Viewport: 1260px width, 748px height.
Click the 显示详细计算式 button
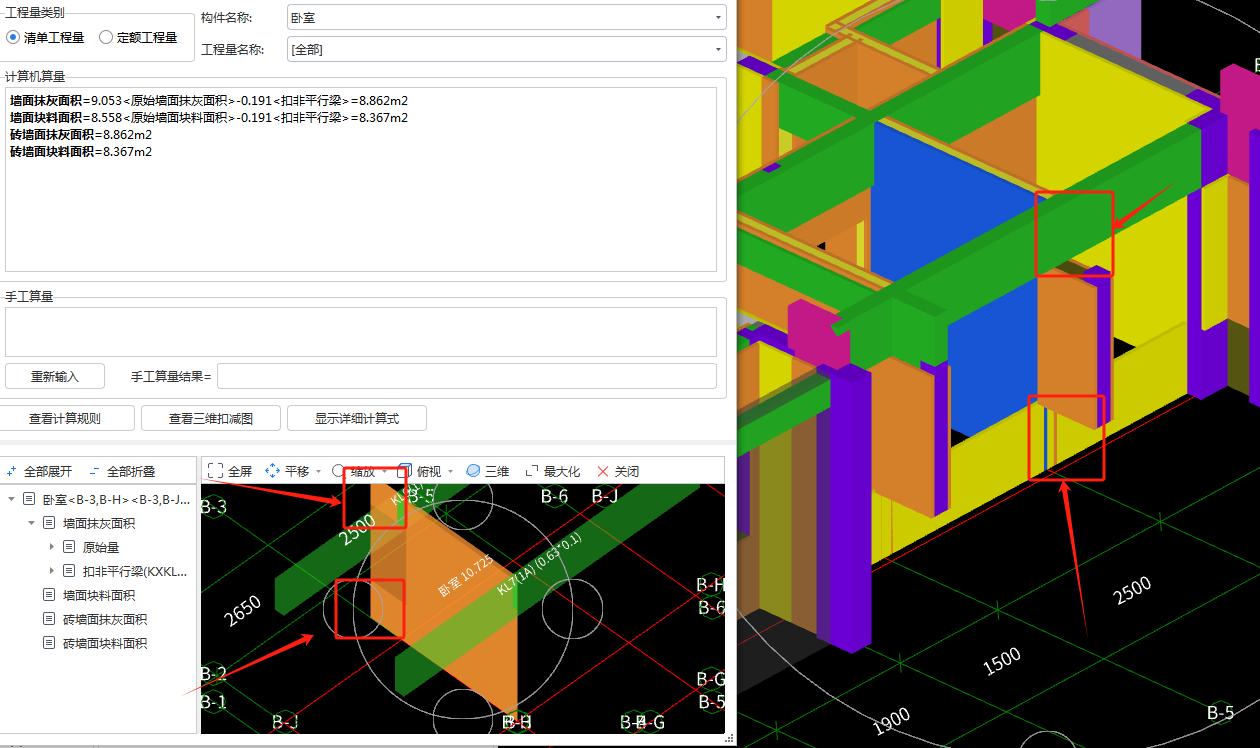357,418
